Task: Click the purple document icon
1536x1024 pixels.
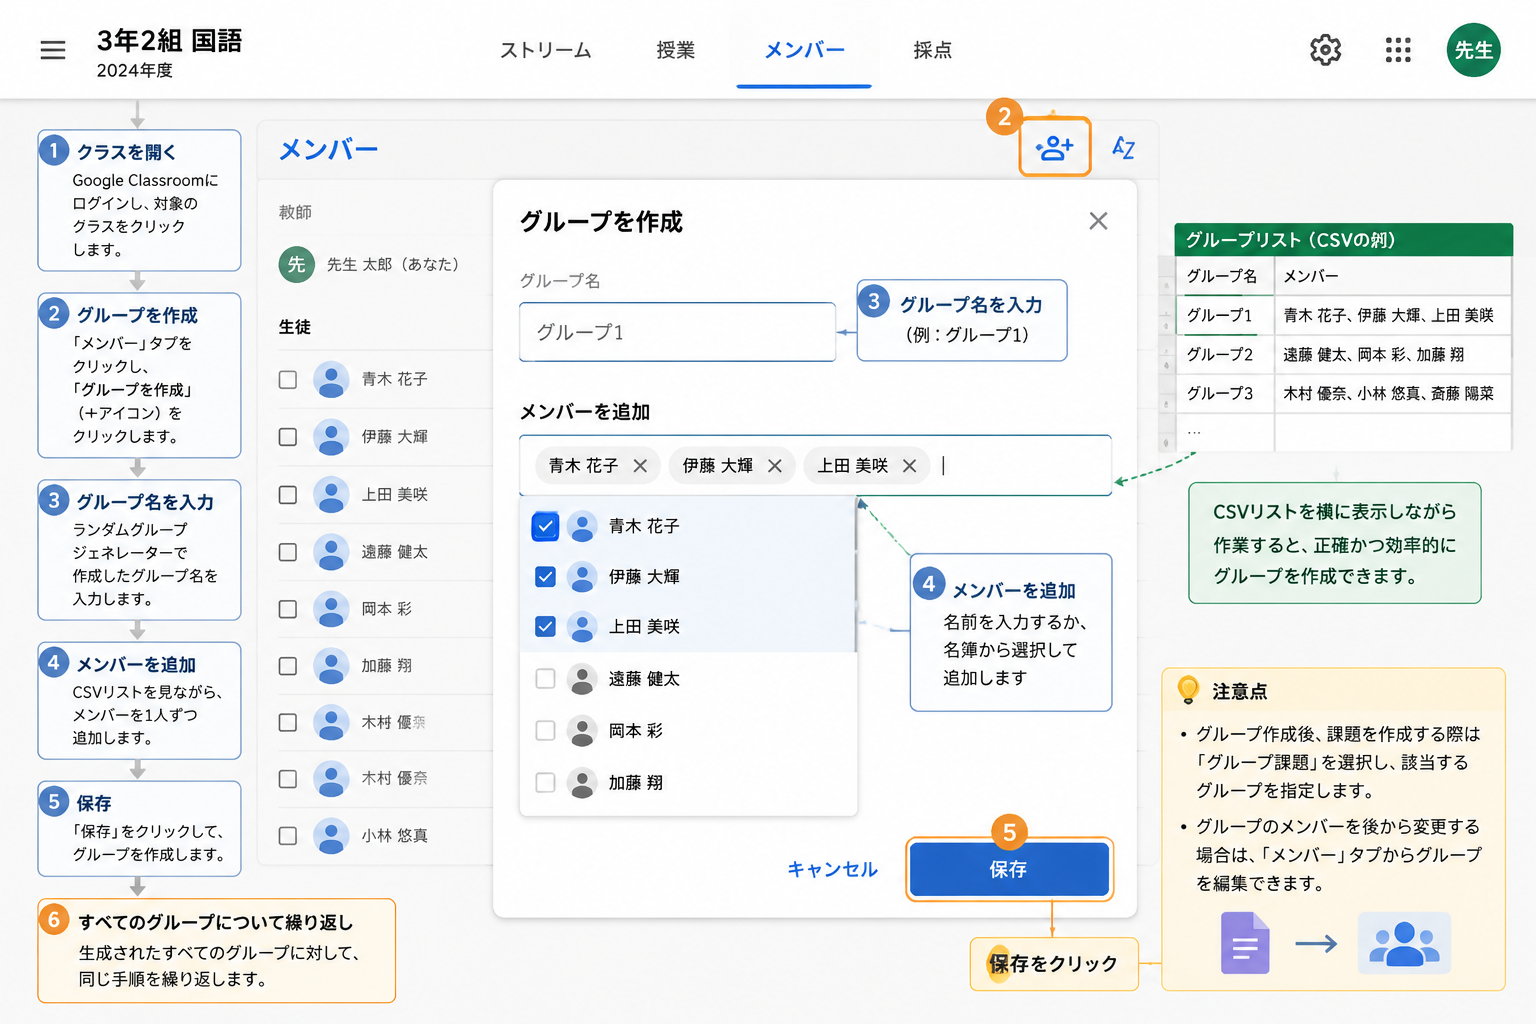Action: click(1245, 943)
